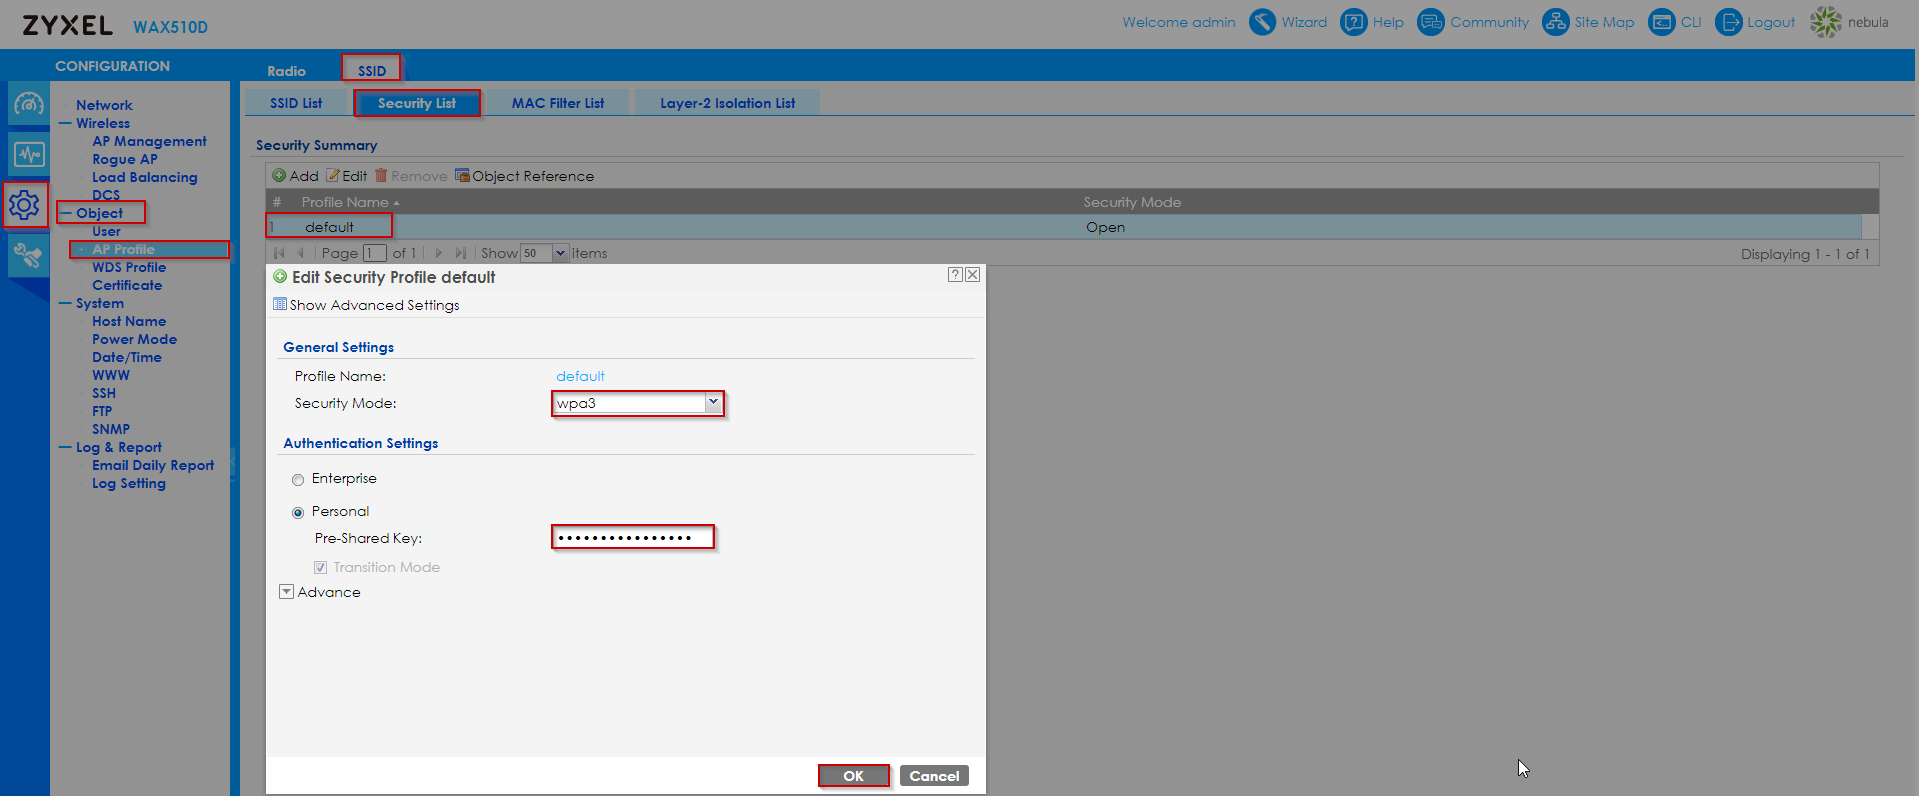Open the Site Map icon

(x=1555, y=22)
